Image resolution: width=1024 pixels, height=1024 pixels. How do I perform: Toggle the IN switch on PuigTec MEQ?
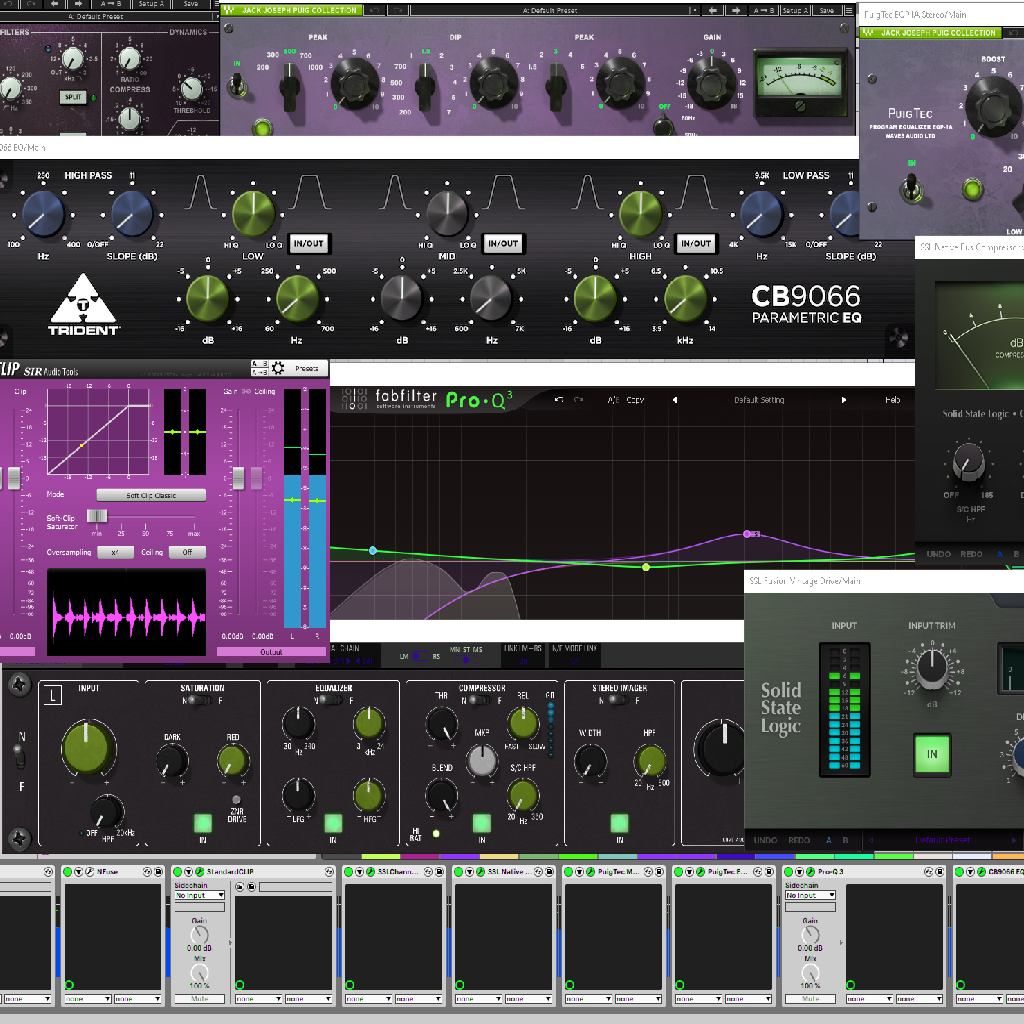(x=238, y=84)
